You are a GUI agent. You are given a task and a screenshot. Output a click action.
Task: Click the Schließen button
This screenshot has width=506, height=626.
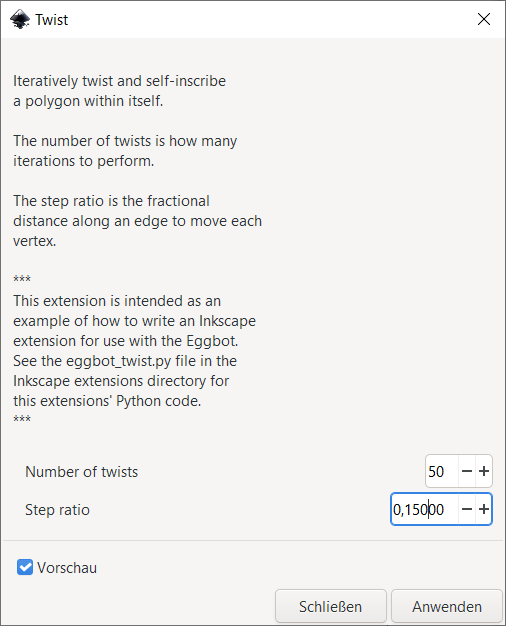pos(331,606)
